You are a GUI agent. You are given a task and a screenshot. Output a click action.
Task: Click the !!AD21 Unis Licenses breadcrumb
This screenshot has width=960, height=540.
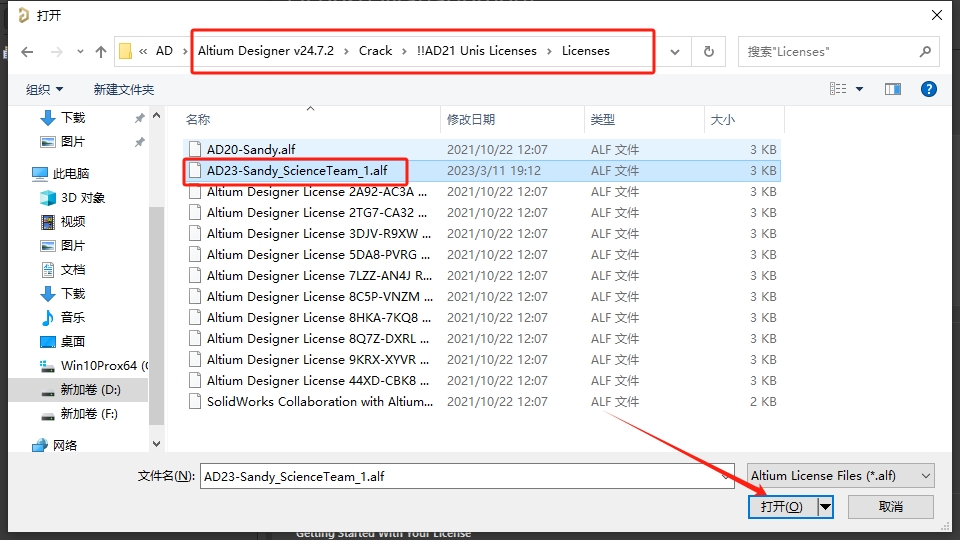[x=476, y=51]
